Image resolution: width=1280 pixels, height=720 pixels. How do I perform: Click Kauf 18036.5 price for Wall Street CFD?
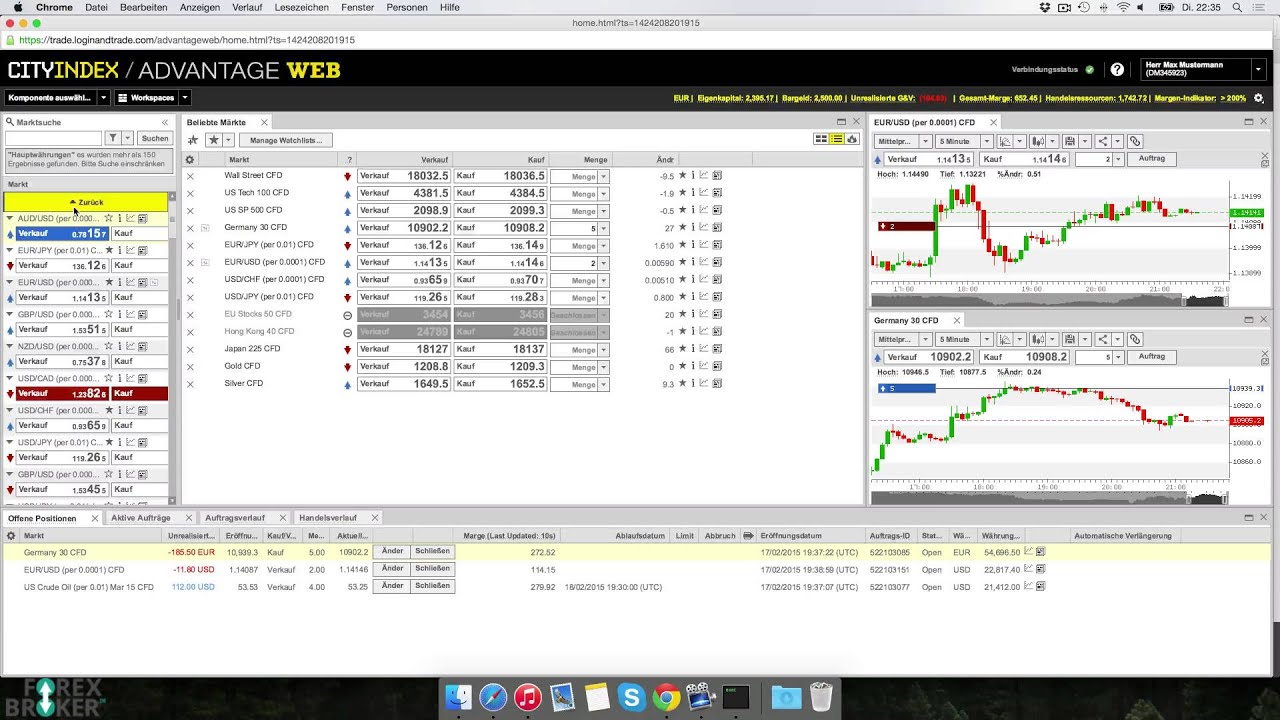point(500,176)
